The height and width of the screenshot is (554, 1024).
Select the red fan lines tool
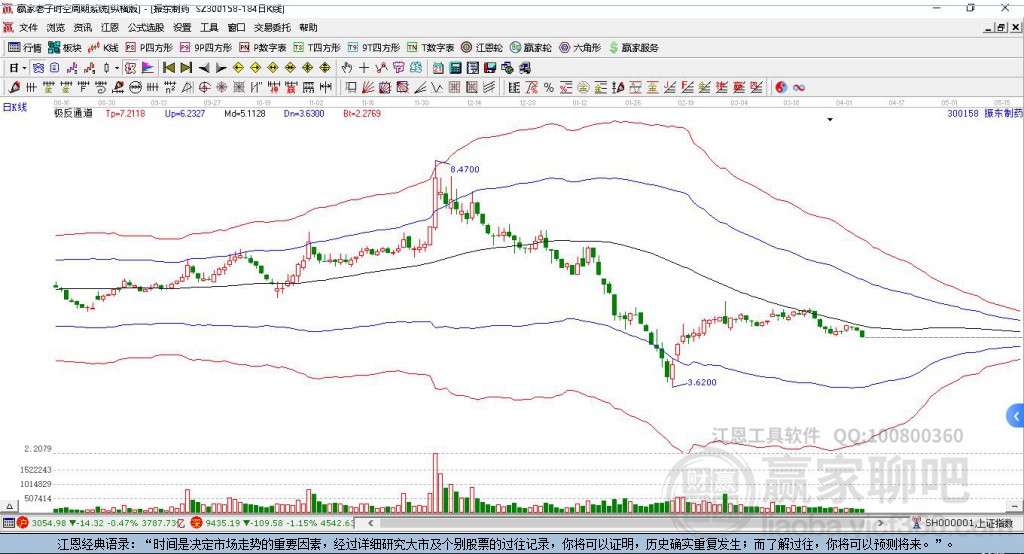pyautogui.click(x=368, y=88)
